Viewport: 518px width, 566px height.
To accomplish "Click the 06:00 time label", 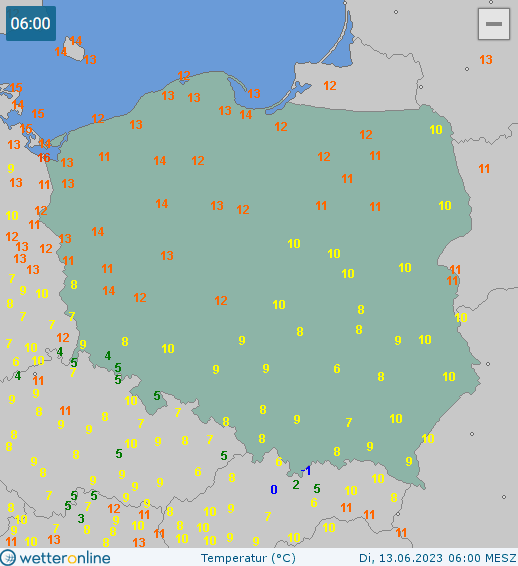I will tap(31, 23).
